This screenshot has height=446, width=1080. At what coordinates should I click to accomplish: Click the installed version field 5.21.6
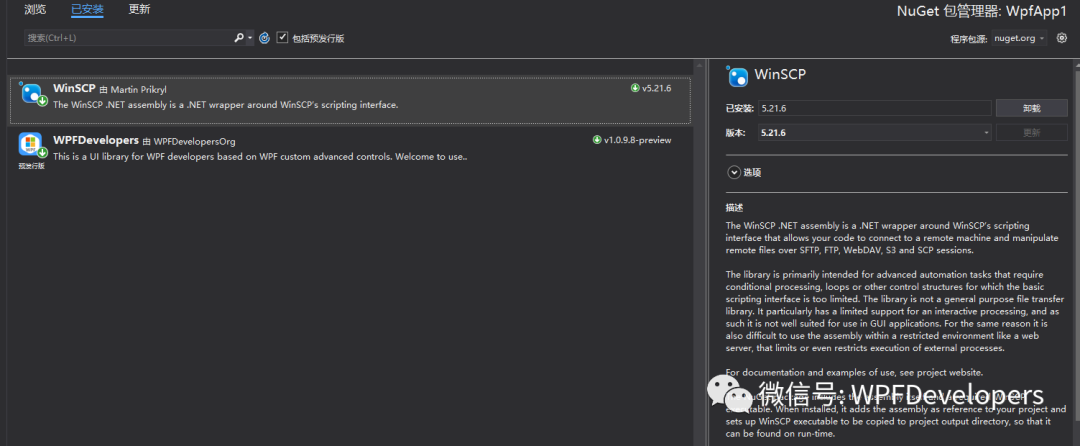pos(874,108)
